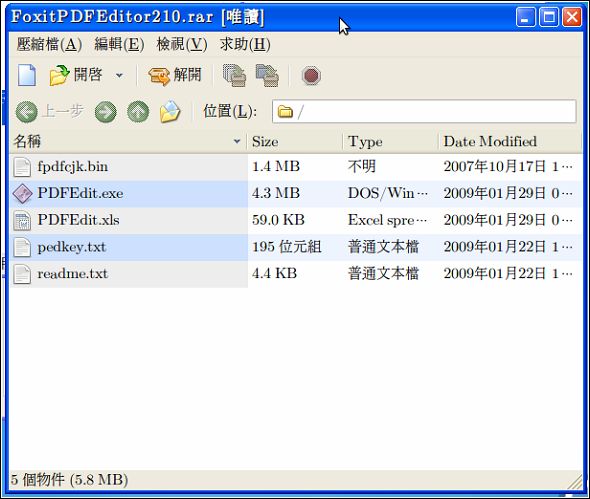Screen dimensions: 590x499
Task: Extract files with the 解開 button
Action: pyautogui.click(x=175, y=75)
